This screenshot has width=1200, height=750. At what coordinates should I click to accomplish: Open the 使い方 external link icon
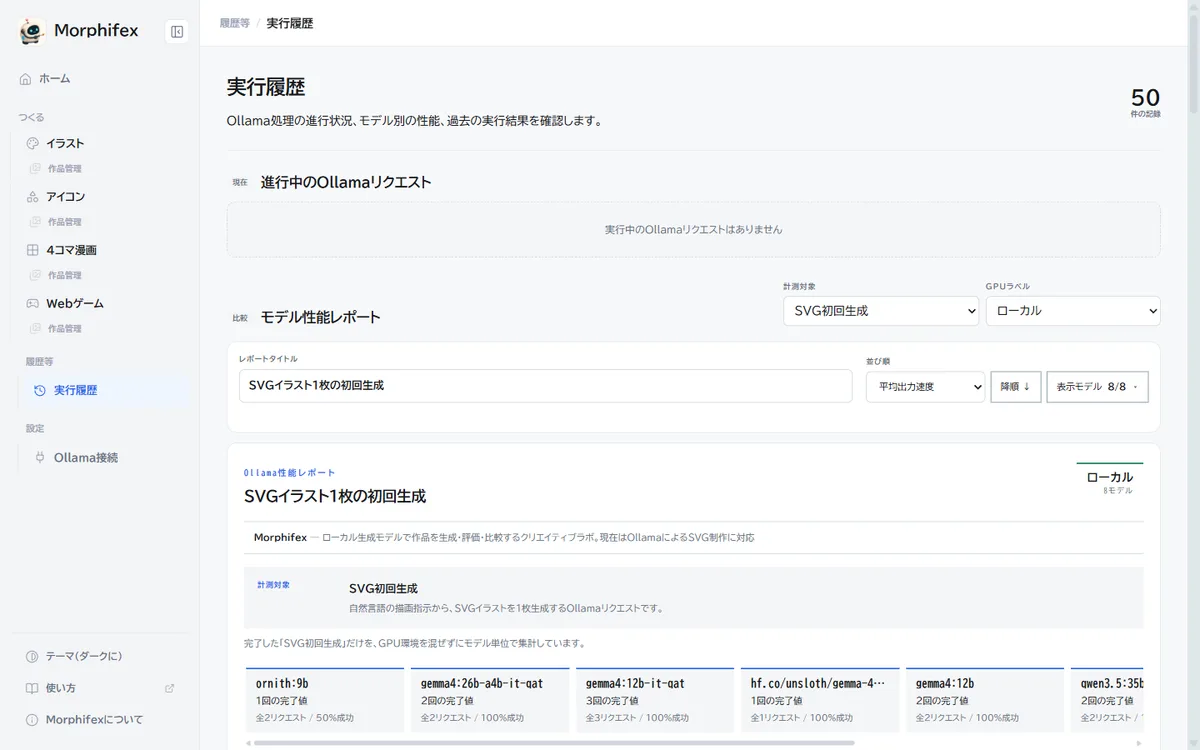[x=169, y=688]
